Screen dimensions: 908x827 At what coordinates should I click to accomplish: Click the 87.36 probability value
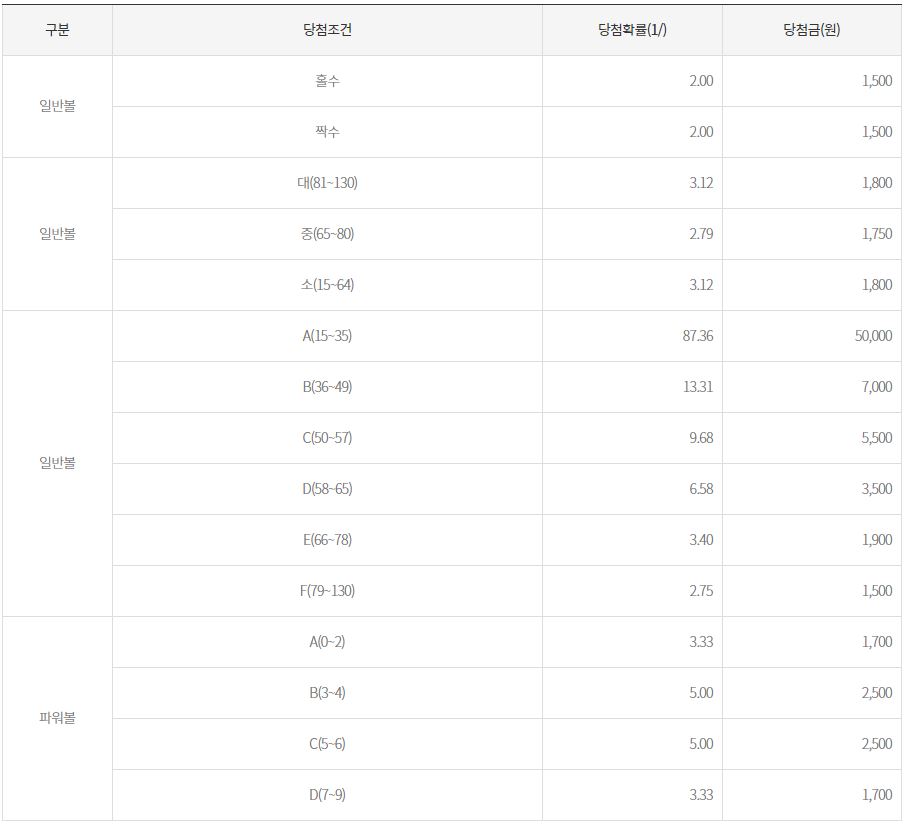697,336
